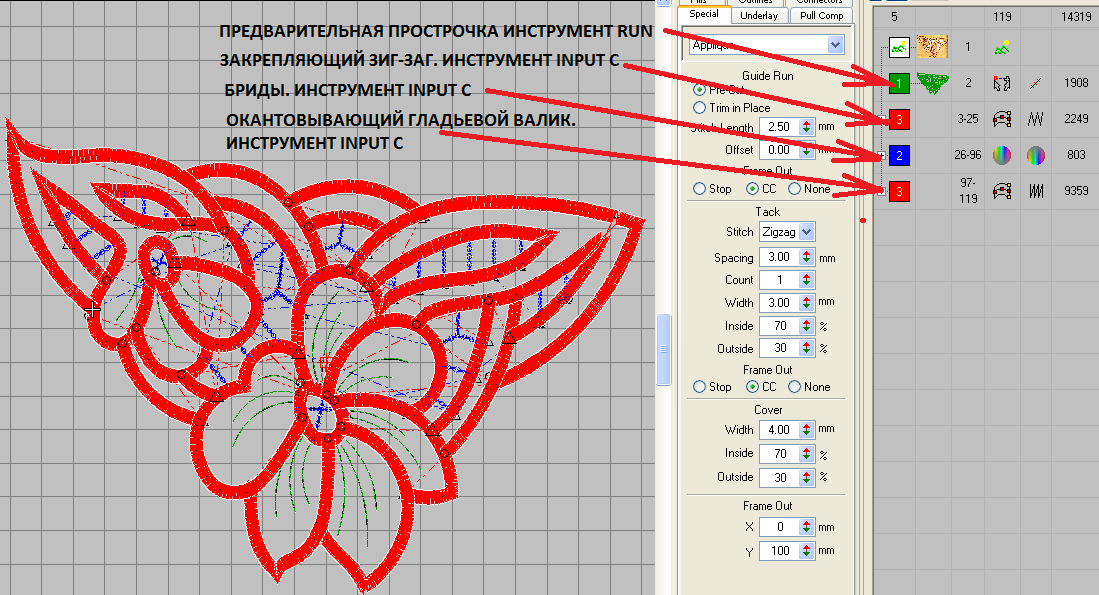Switch to the Pull Comp tab
1099x595 pixels.
pyautogui.click(x=821, y=15)
